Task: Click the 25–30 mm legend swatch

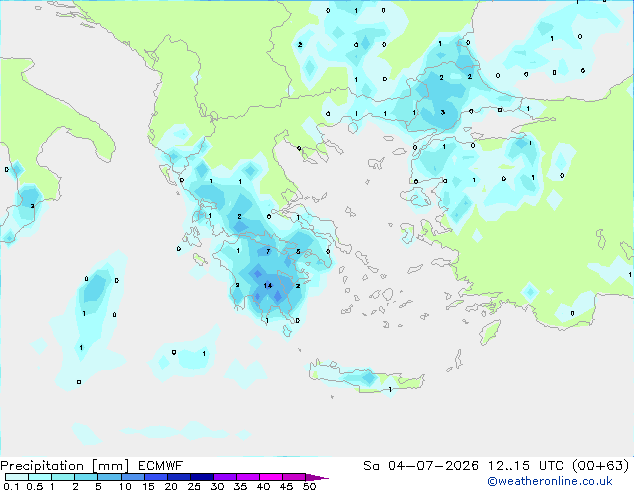Action: point(202,477)
